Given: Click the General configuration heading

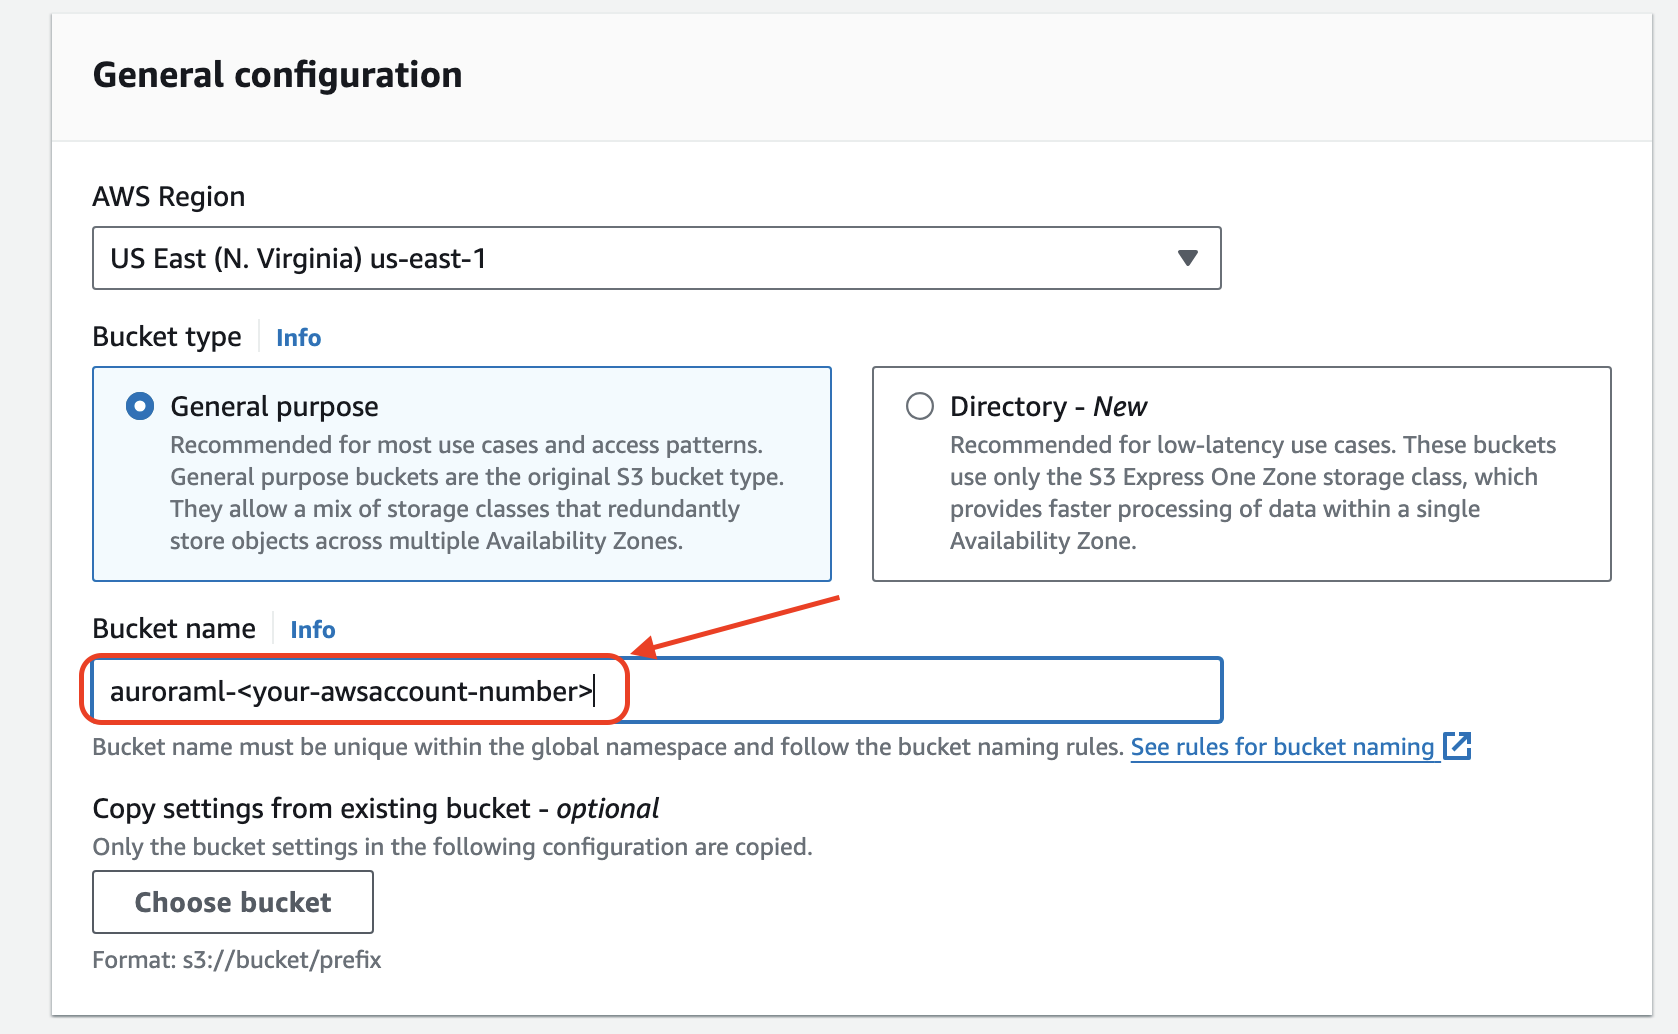Looking at the screenshot, I should 277,75.
